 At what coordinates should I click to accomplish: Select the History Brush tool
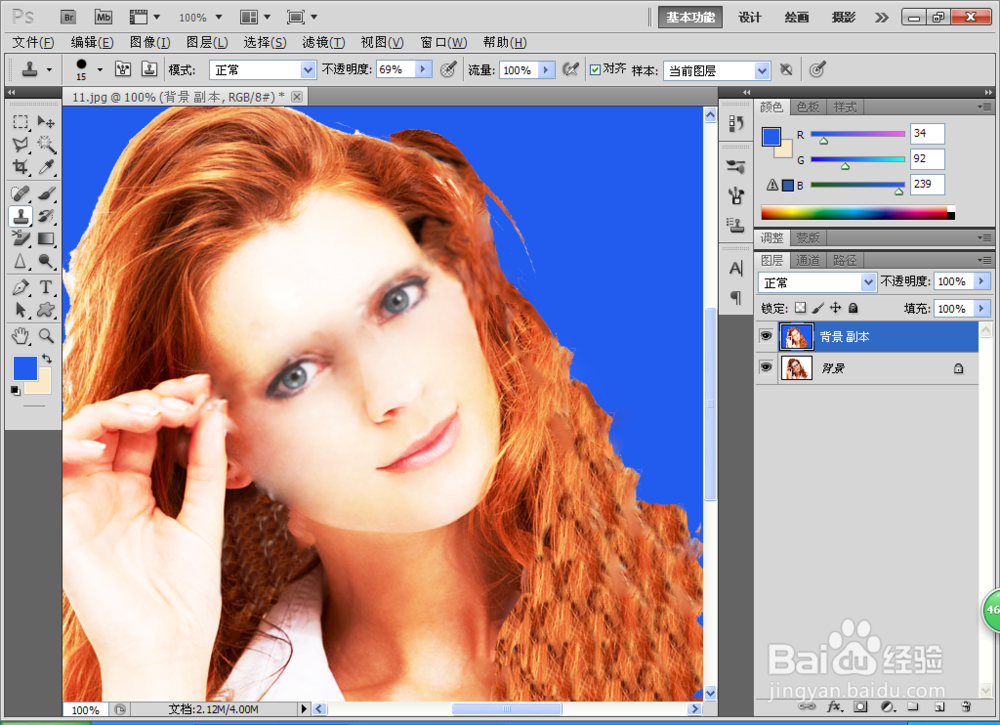[x=46, y=216]
